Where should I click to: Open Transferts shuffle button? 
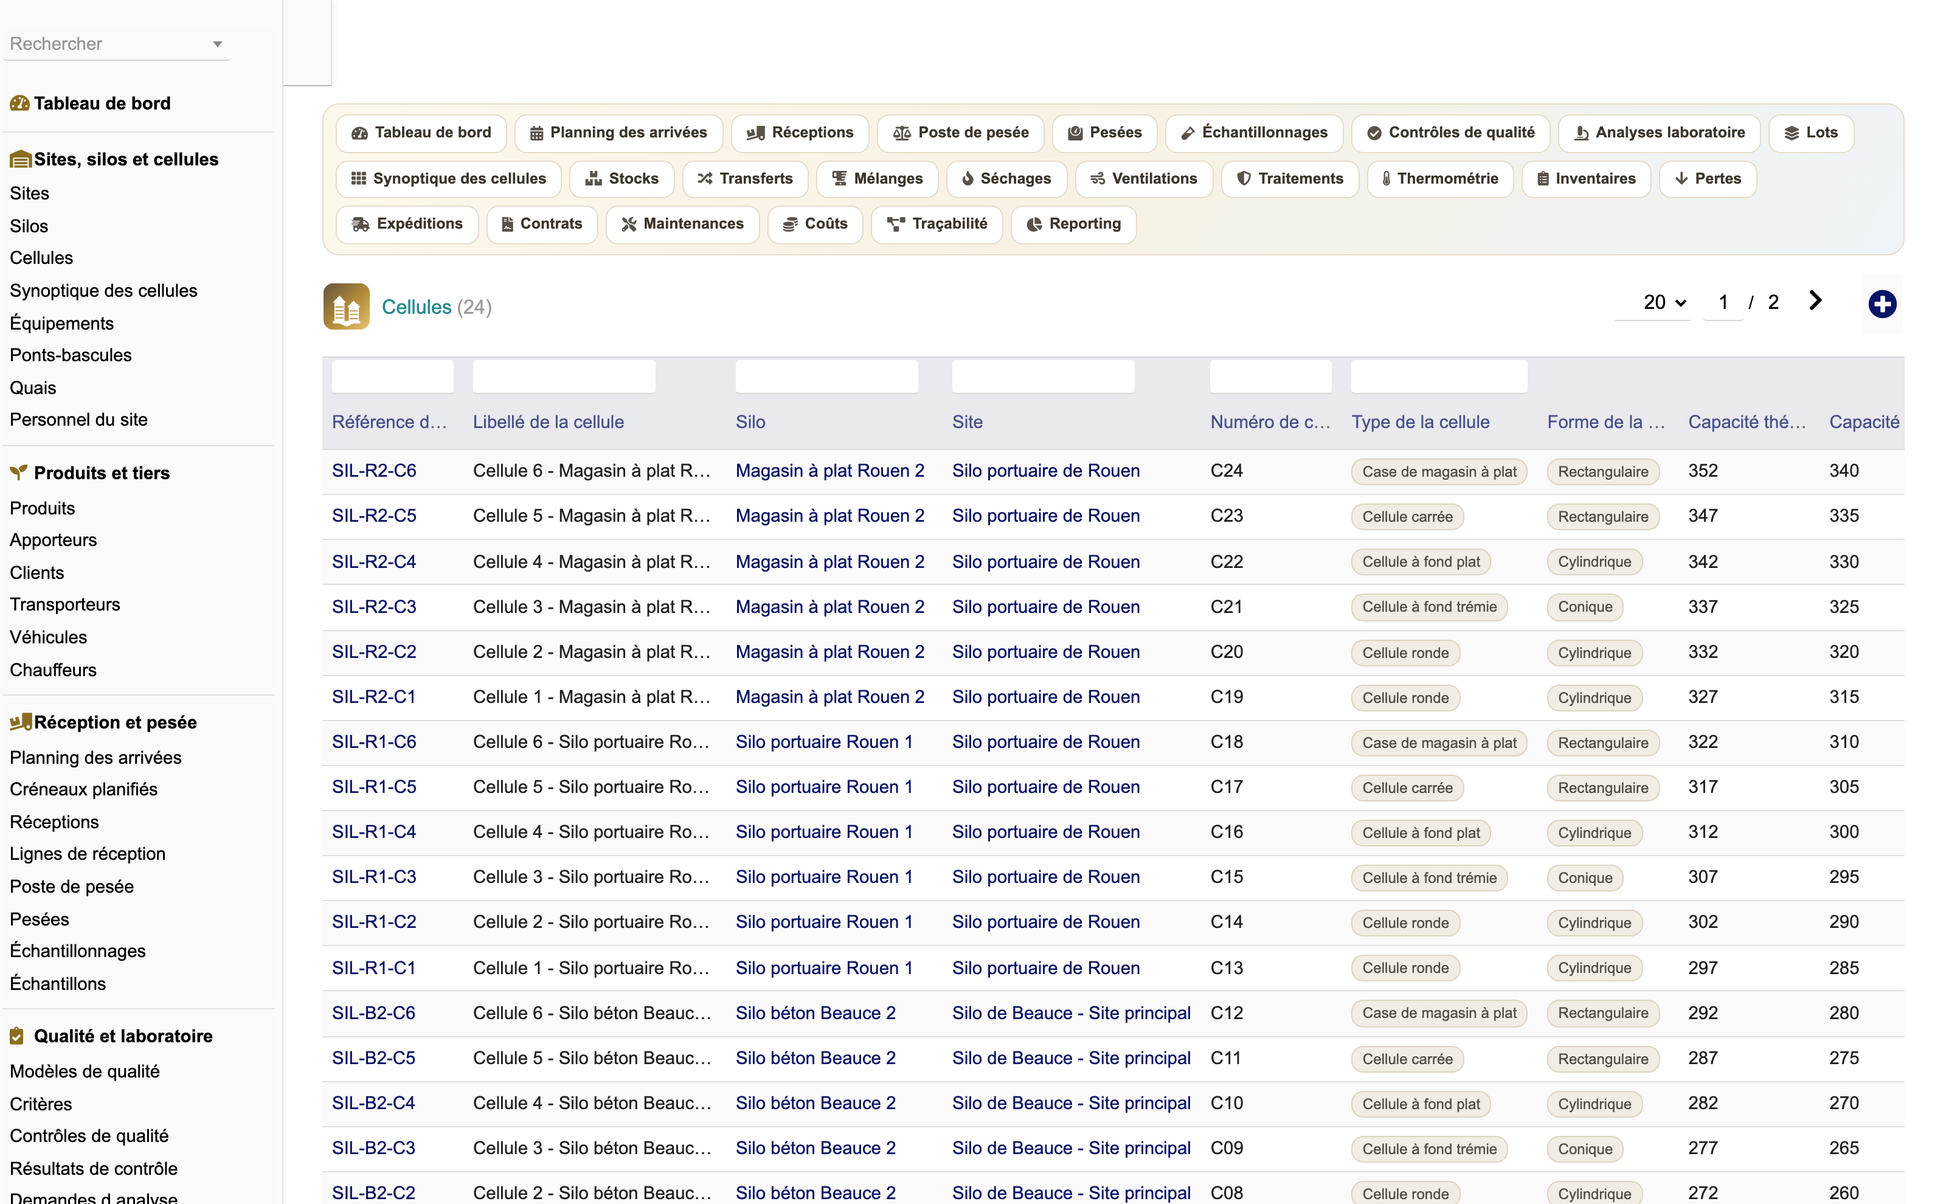point(745,179)
